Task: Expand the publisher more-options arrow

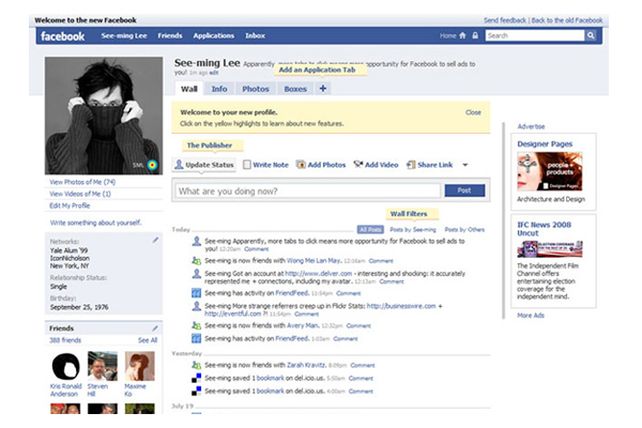Action: point(465,165)
